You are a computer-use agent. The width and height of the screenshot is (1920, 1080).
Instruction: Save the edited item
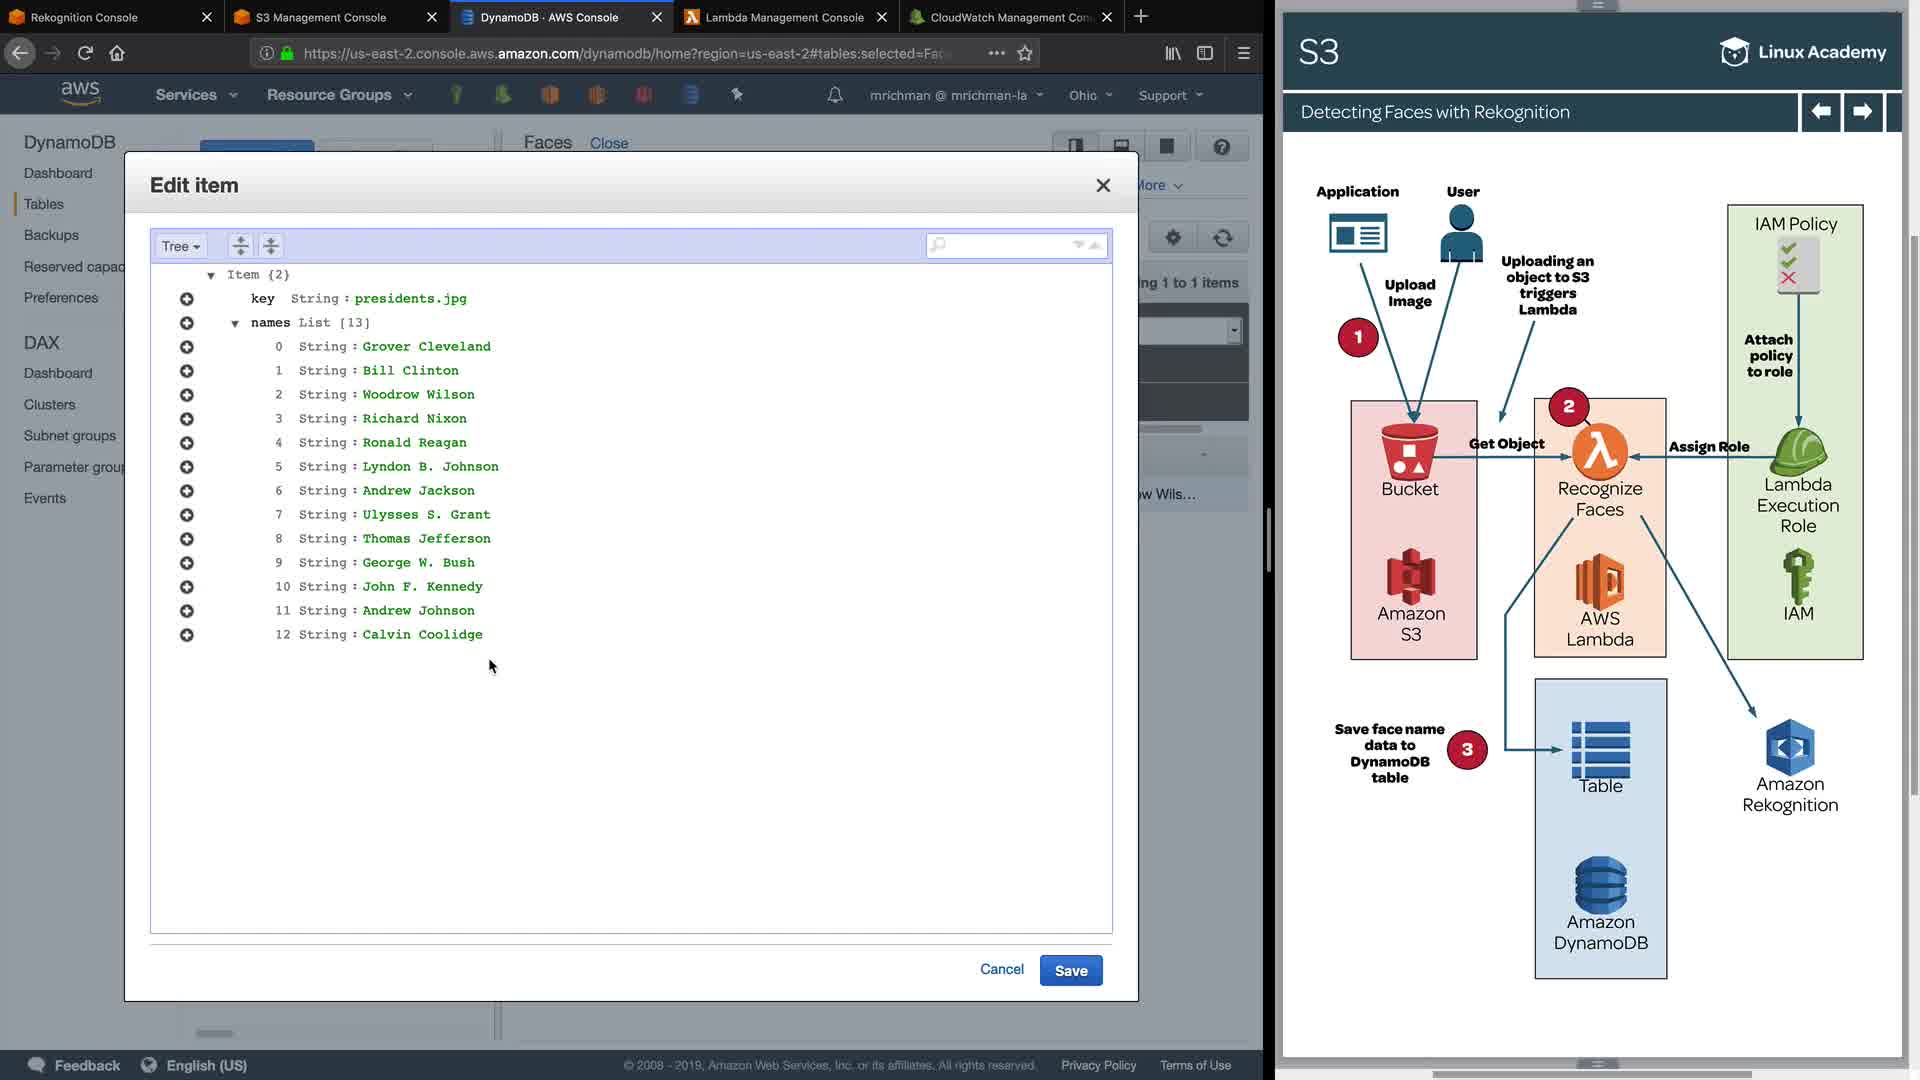(x=1071, y=970)
